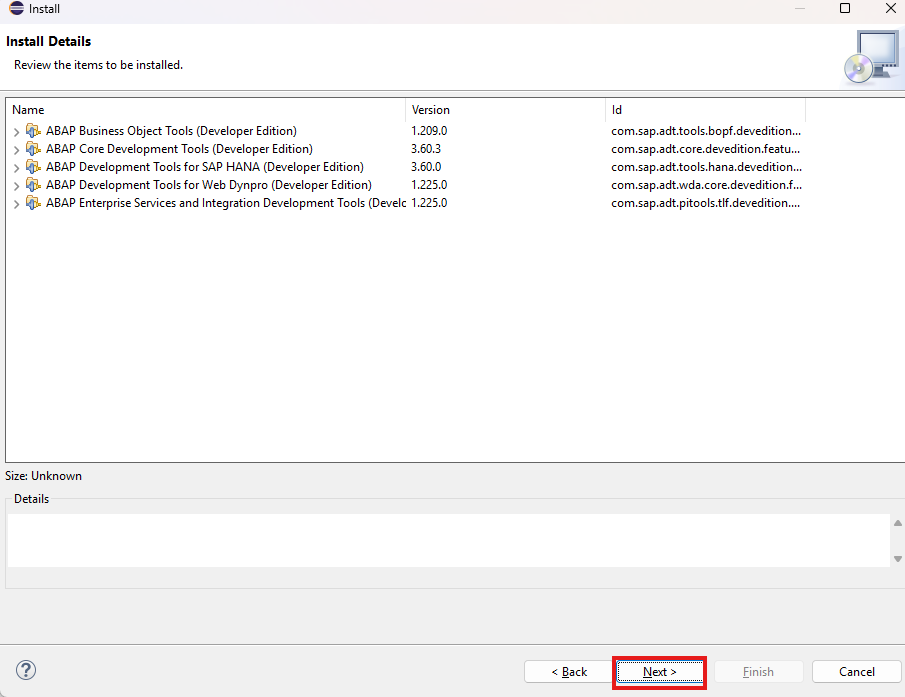Open help via the question mark icon
The width and height of the screenshot is (905, 697).
26,670
